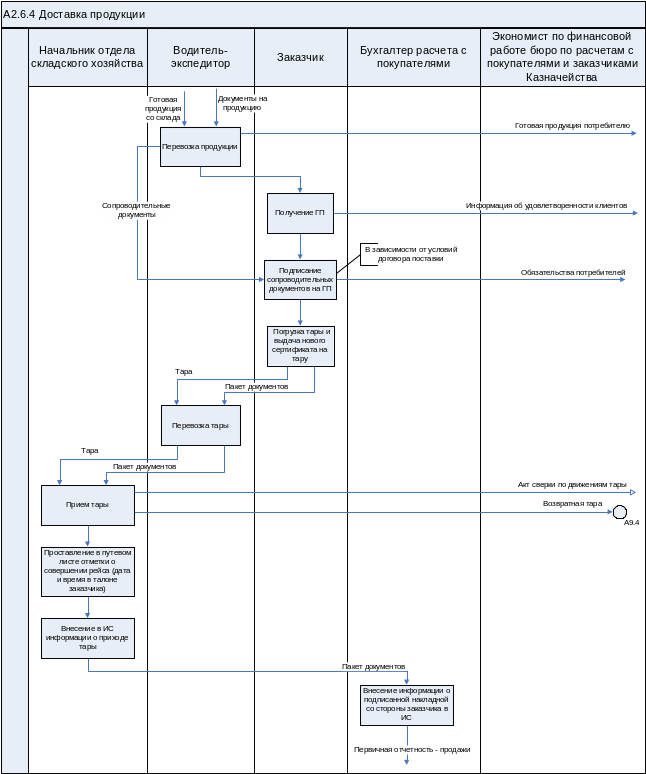Click the label 'Готовая продукция потребителю'
This screenshot has width=646, height=774.
click(x=572, y=126)
